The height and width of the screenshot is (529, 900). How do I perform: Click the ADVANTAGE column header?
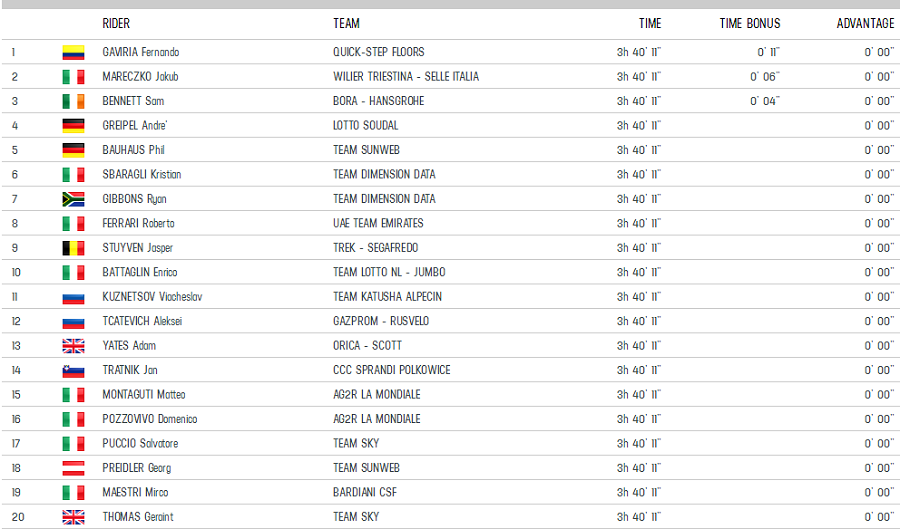point(865,24)
